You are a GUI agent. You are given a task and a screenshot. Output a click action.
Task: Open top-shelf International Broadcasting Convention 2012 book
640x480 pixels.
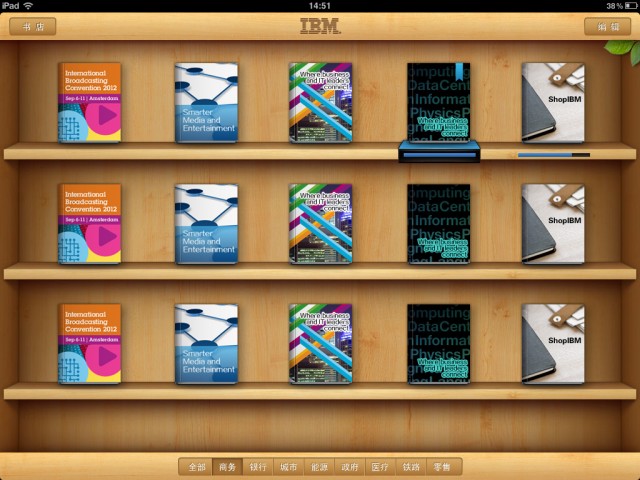[89, 102]
